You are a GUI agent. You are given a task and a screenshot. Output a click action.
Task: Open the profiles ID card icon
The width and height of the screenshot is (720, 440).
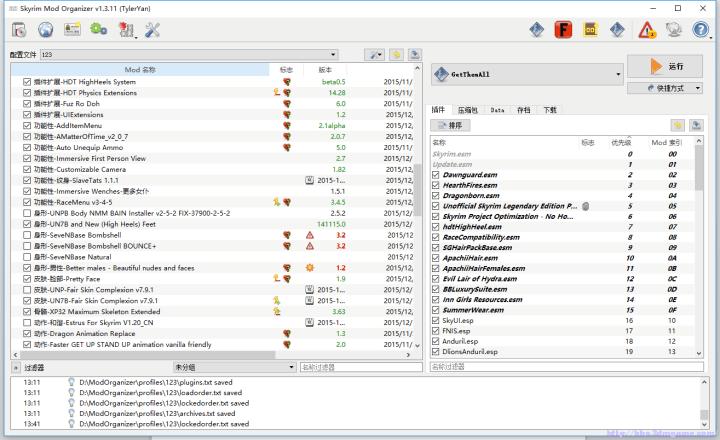pos(72,29)
